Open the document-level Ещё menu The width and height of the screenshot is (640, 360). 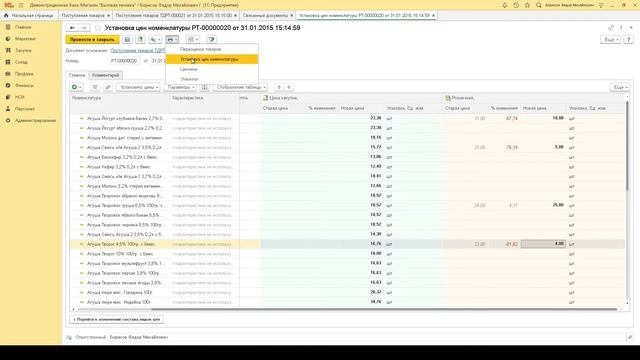pyautogui.click(x=611, y=40)
